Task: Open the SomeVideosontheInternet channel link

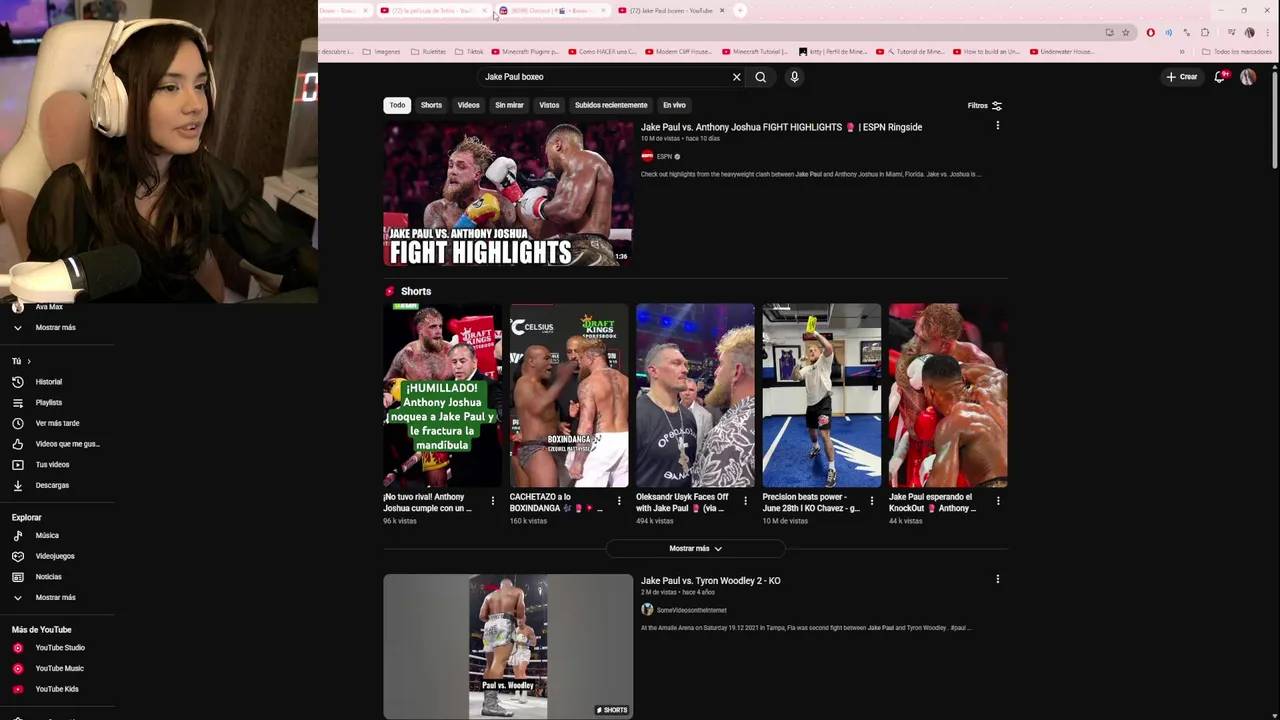Action: [x=691, y=610]
